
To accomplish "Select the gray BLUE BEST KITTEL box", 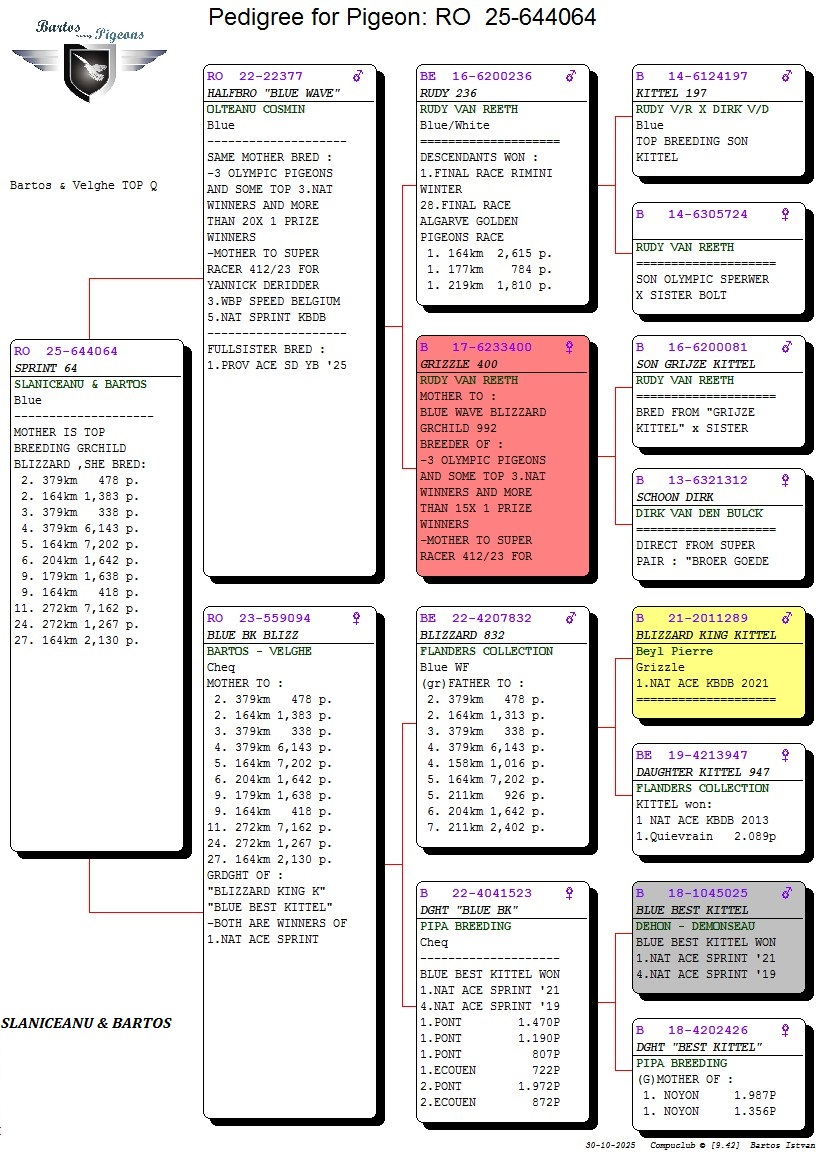I will click(x=719, y=940).
